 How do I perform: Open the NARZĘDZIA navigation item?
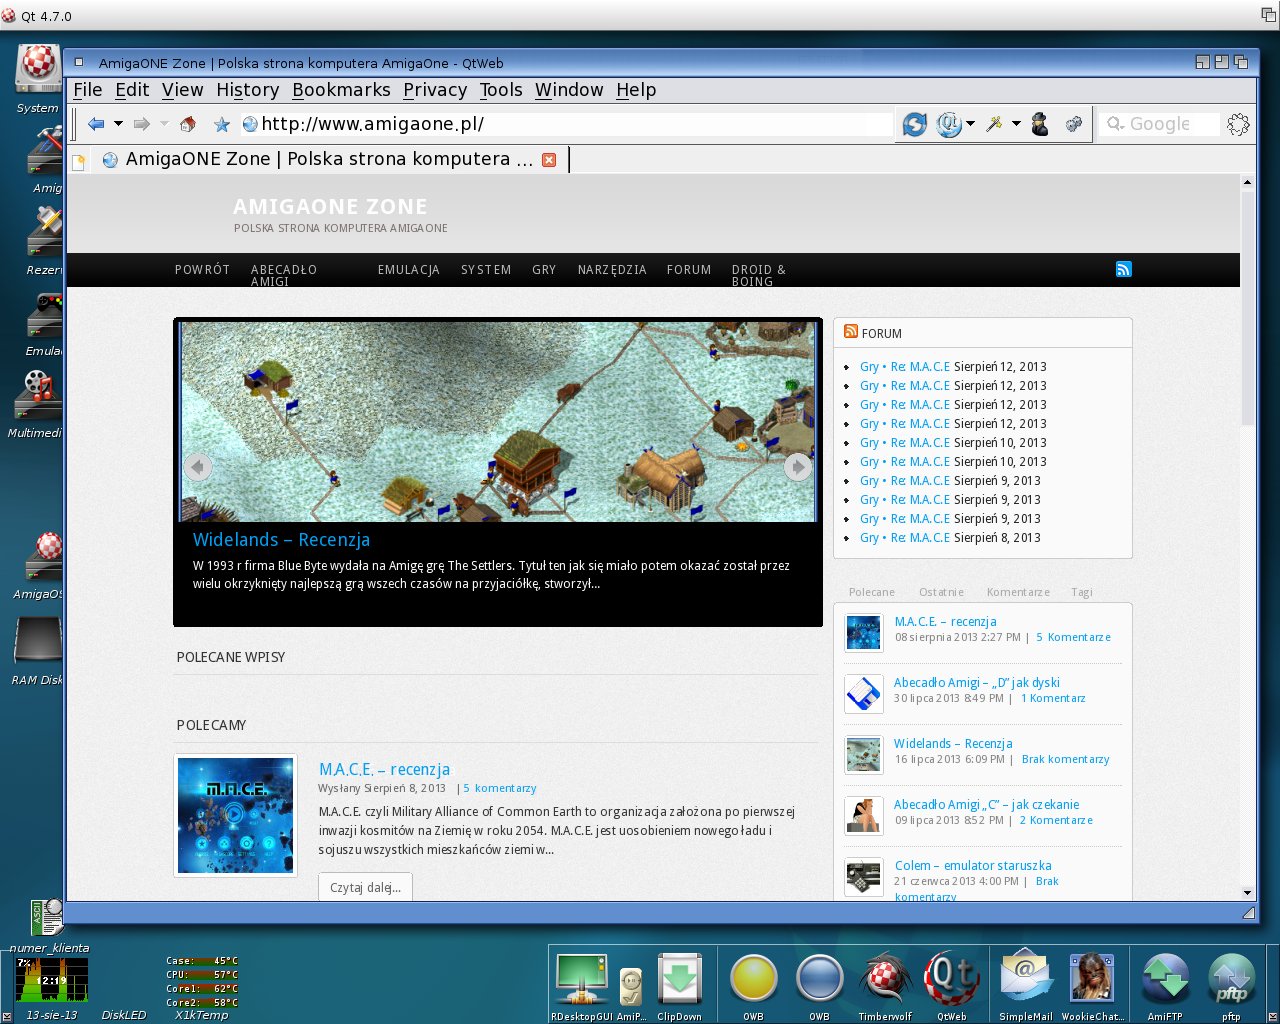click(612, 270)
